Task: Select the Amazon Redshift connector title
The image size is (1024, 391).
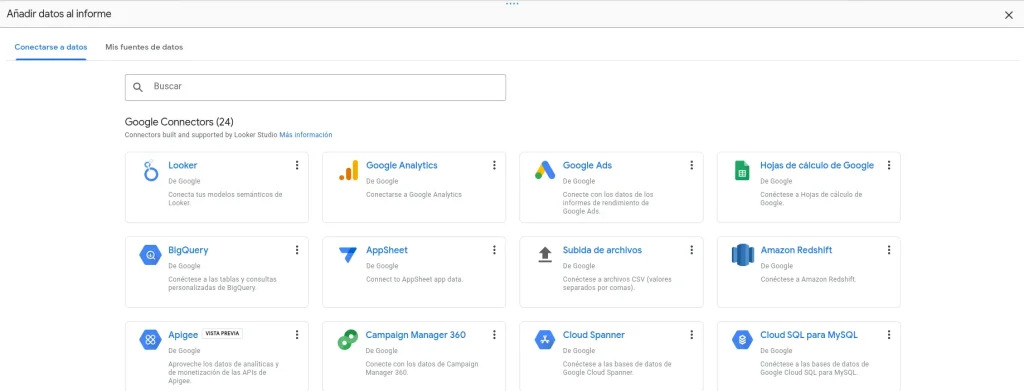Action: point(796,250)
